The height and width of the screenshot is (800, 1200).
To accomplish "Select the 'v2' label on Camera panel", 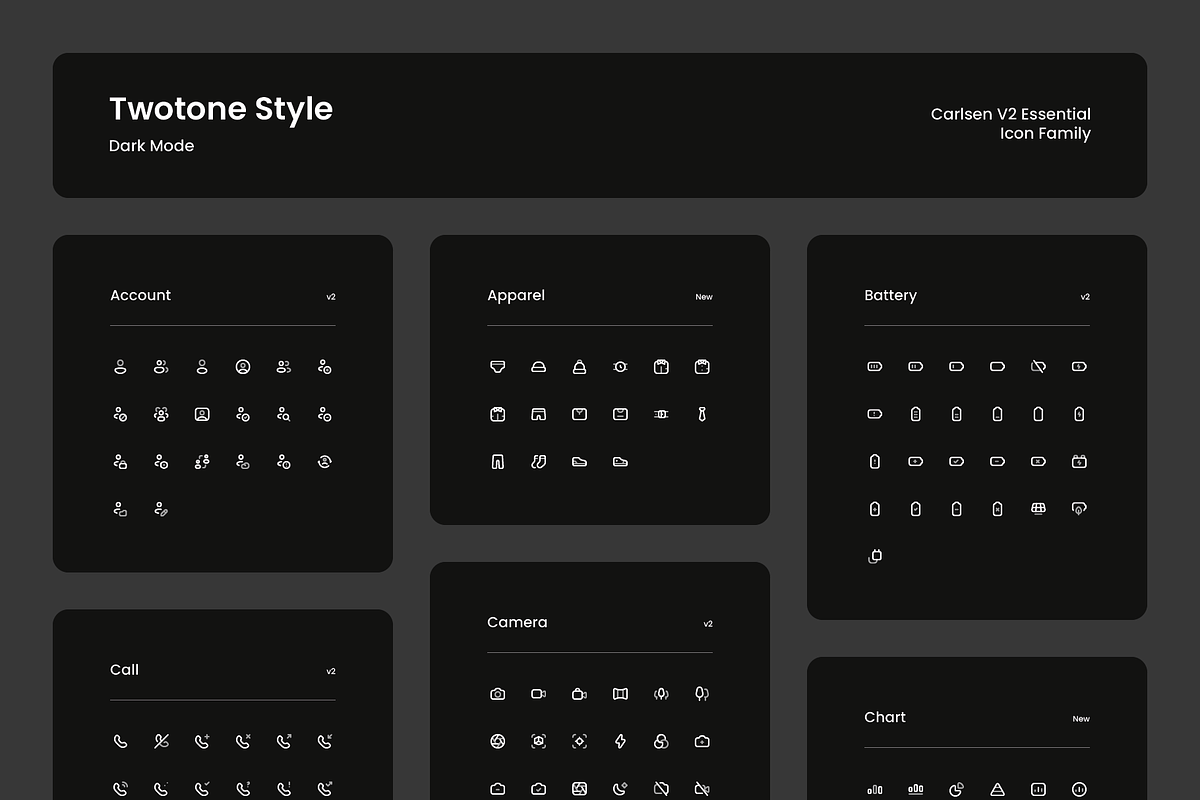I will (708, 624).
